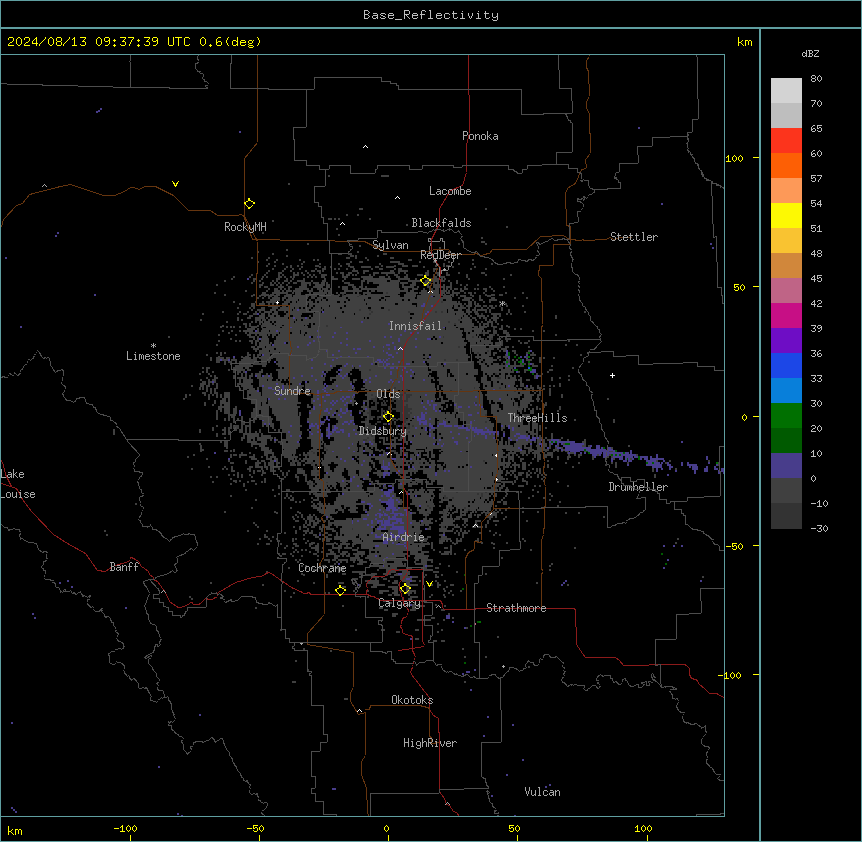This screenshot has height=842, width=862.
Task: Click the Airdrie city label
Action: click(404, 537)
